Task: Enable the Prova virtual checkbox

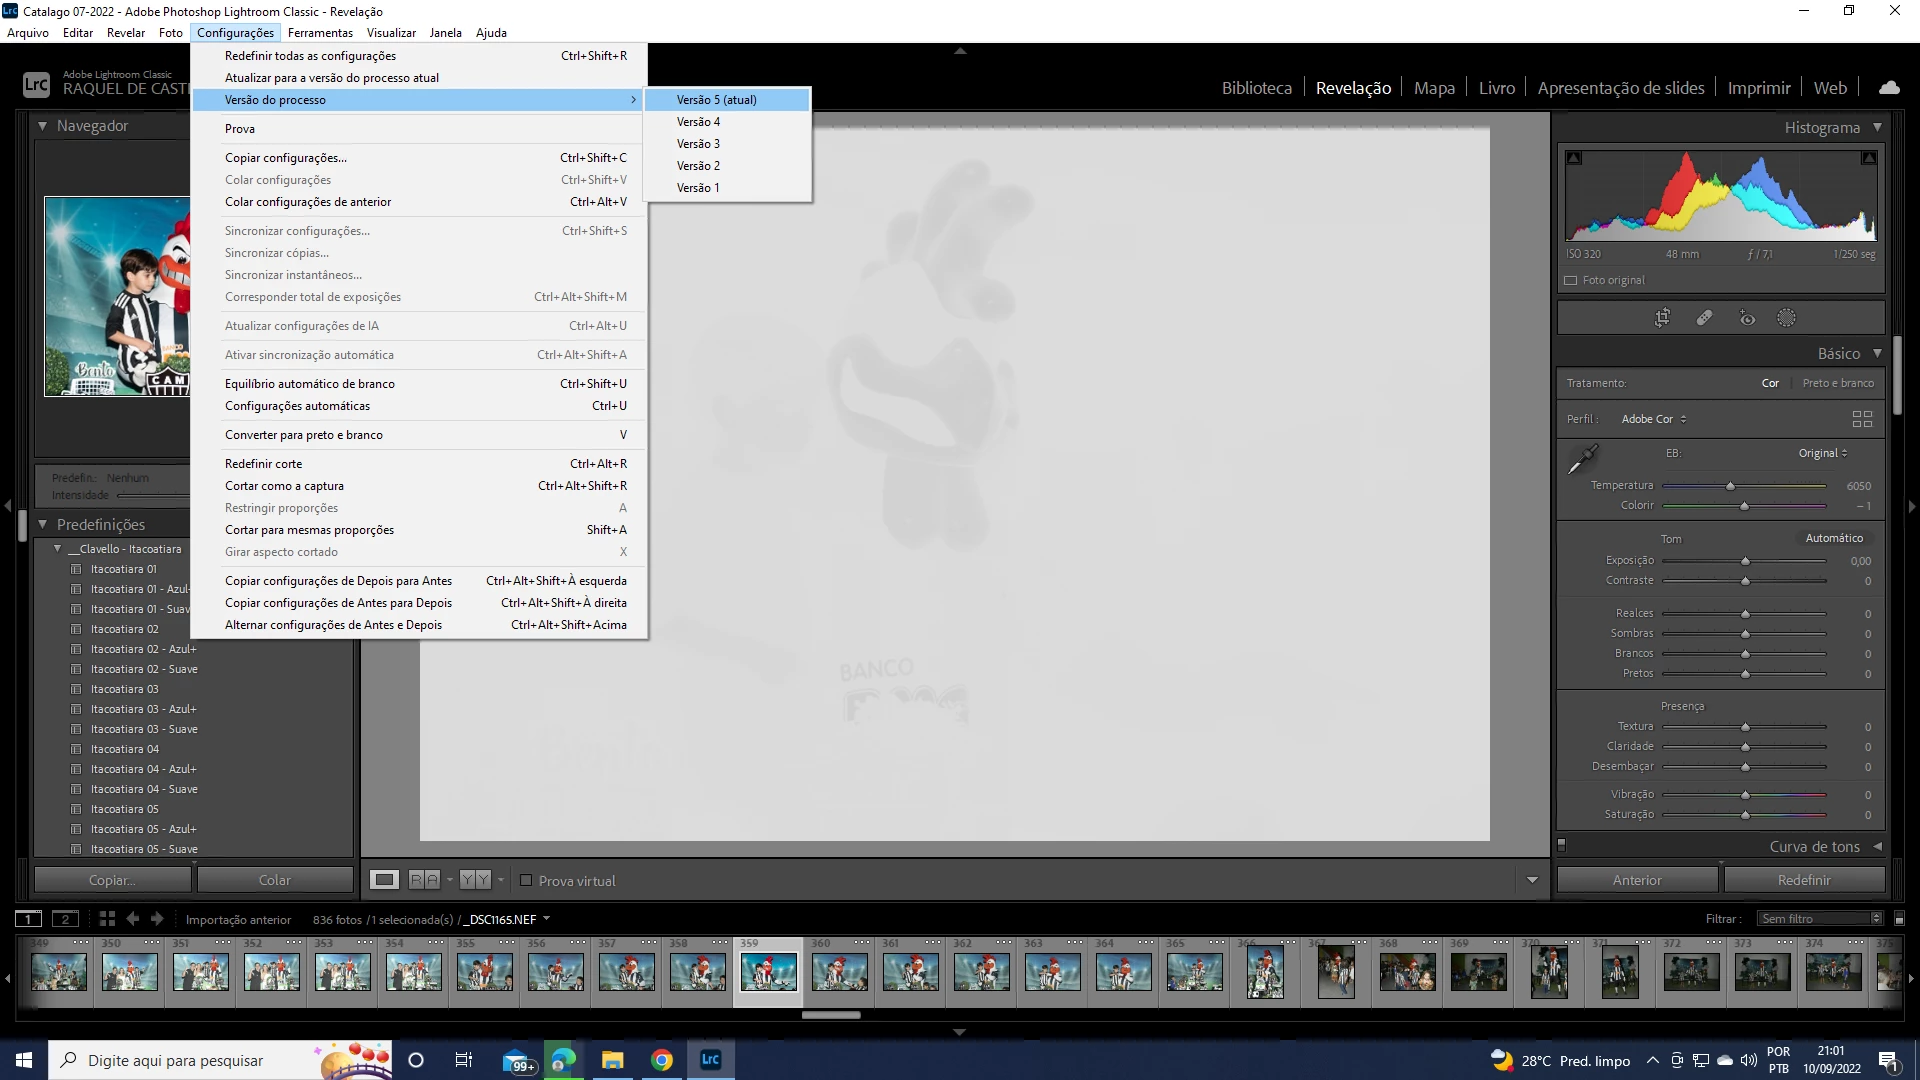Action: click(526, 880)
